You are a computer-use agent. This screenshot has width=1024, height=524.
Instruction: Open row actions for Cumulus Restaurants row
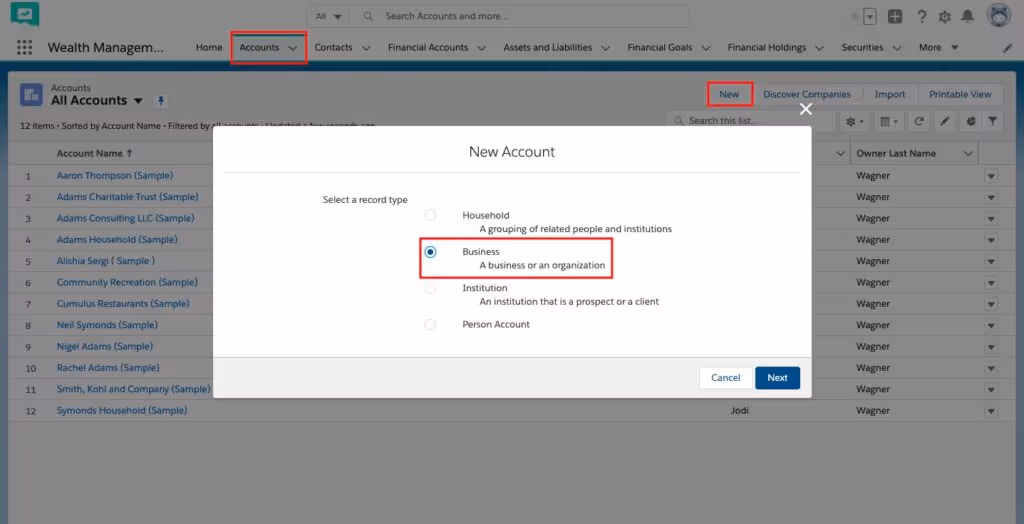[991, 304]
